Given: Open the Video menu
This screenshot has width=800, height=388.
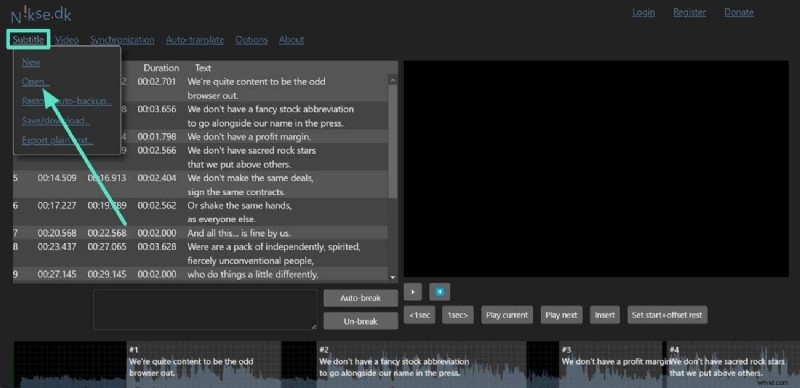Looking at the screenshot, I should 67,39.
